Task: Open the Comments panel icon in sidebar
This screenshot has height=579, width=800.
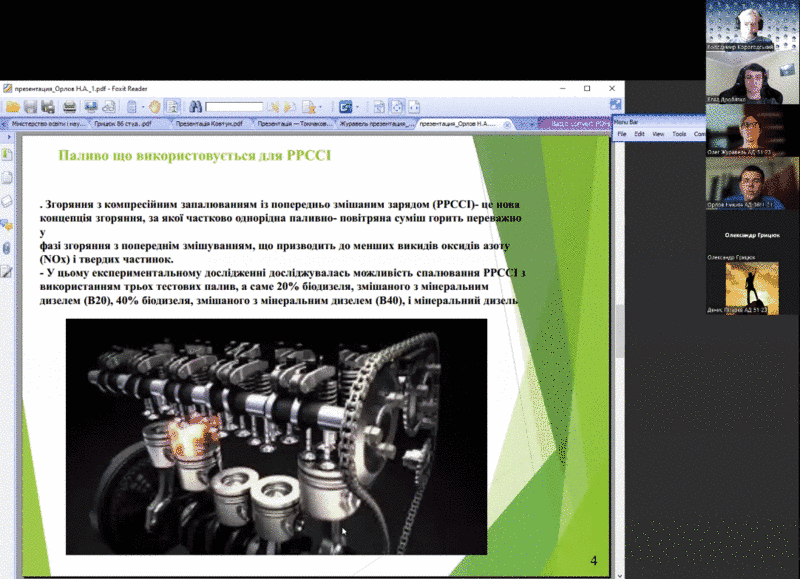Action: tap(7, 224)
